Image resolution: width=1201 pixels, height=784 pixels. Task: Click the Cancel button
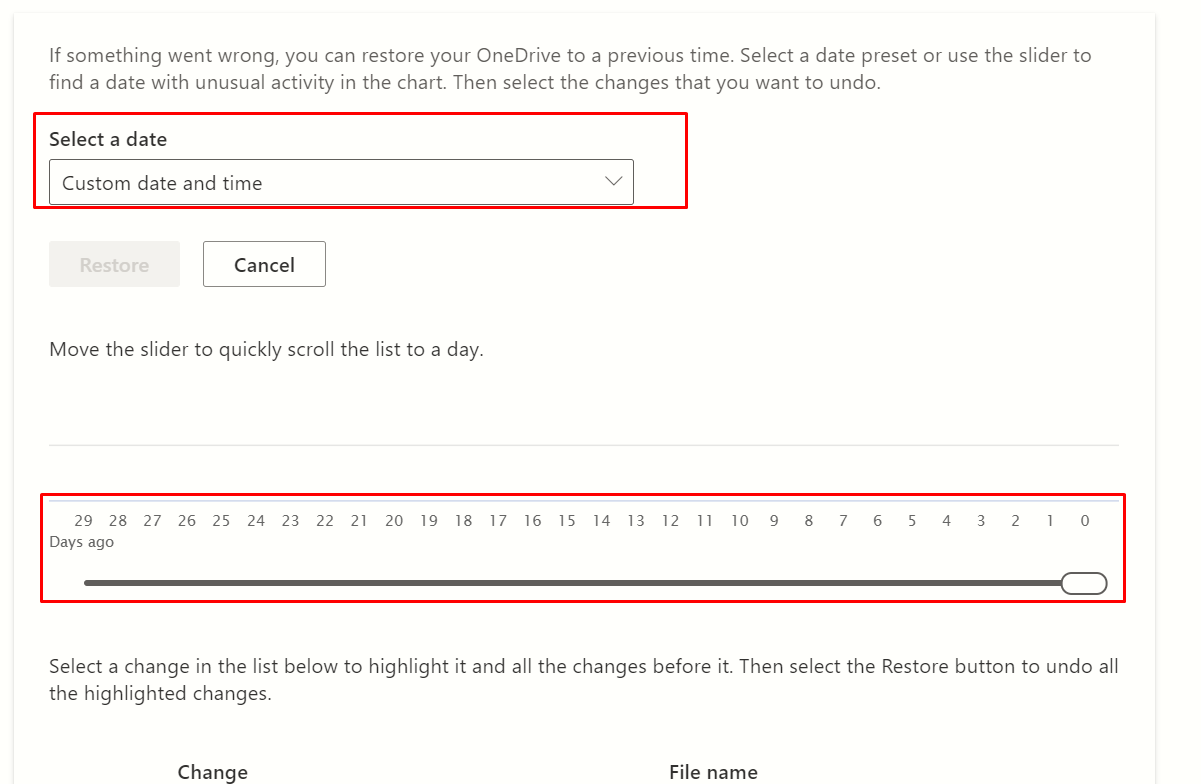pos(264,264)
